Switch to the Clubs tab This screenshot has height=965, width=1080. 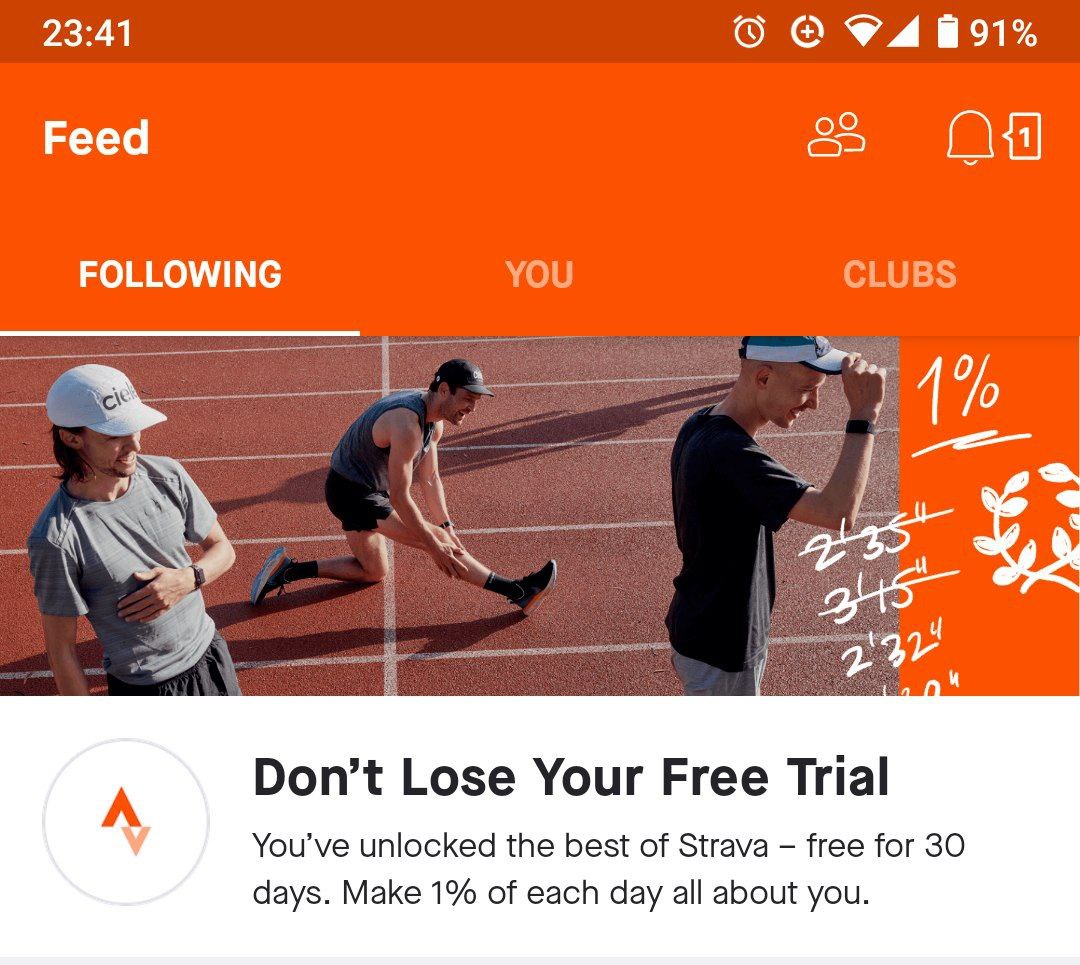click(x=900, y=274)
